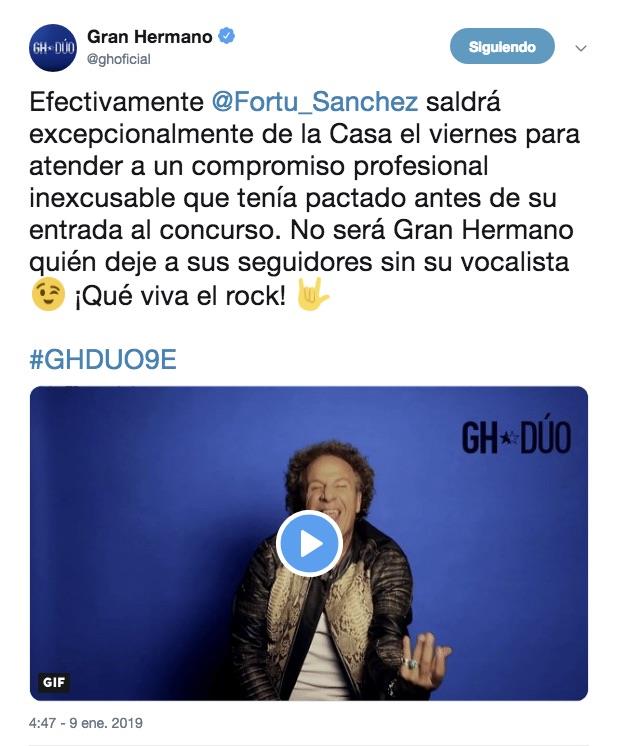
Task: Click the @ghoficial handle
Action: pos(118,59)
